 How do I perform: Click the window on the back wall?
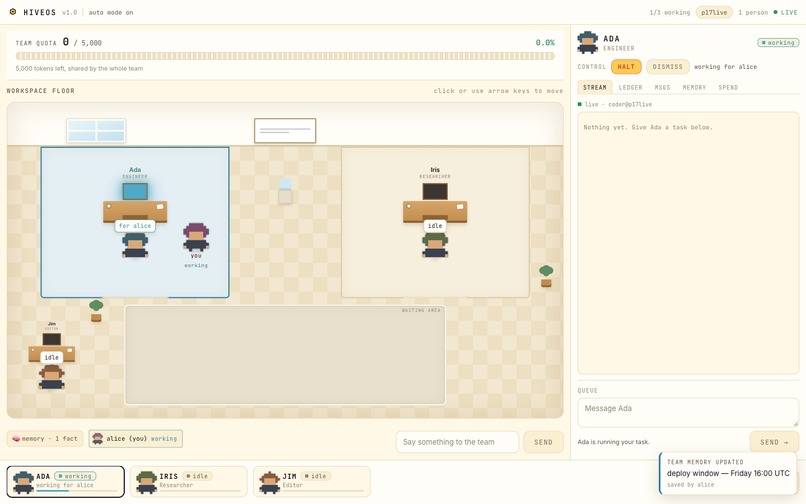click(96, 130)
